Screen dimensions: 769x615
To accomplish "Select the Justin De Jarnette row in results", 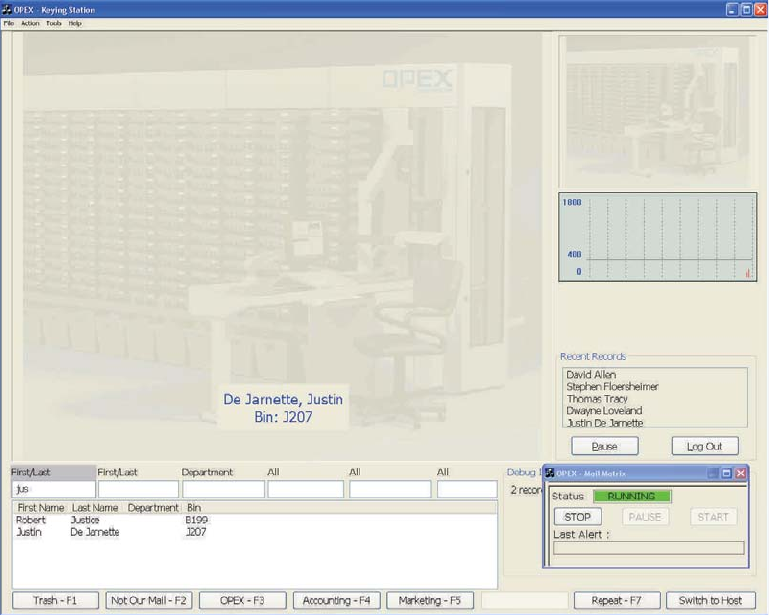I will [x=255, y=532].
